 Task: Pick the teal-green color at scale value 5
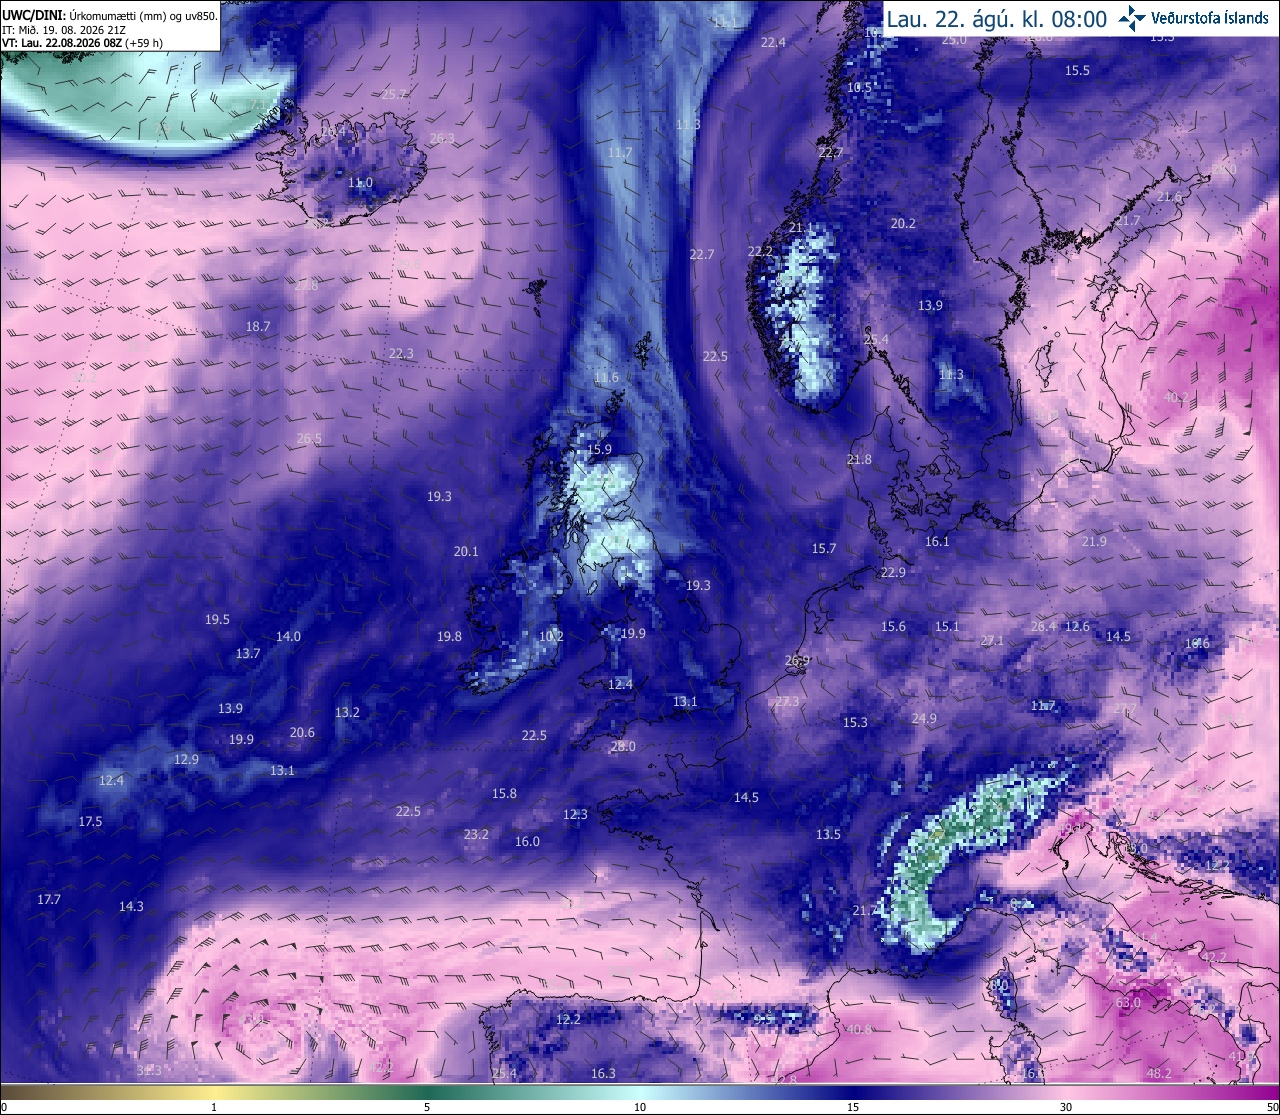point(427,1092)
